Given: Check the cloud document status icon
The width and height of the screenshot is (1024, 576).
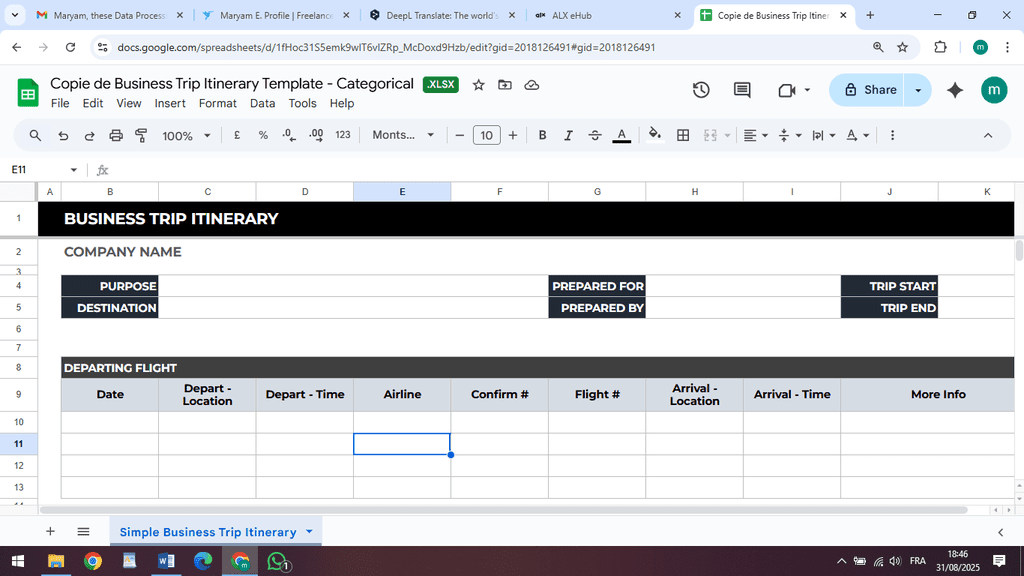Looking at the screenshot, I should click(532, 85).
